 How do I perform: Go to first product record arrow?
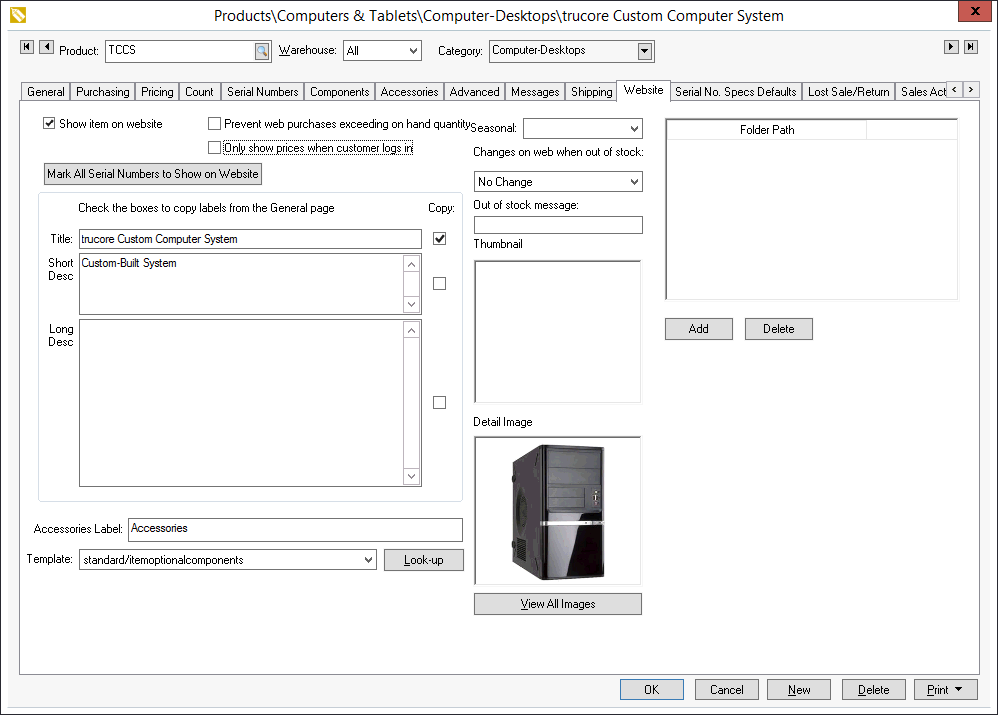click(x=27, y=47)
